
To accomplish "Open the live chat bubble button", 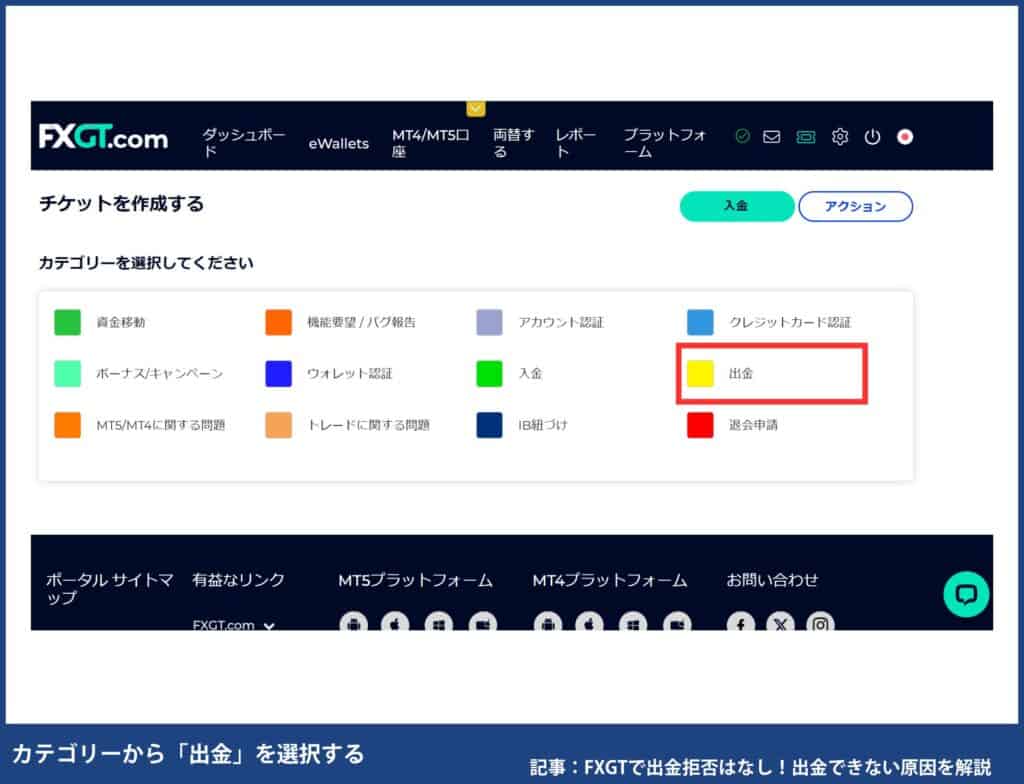I will pyautogui.click(x=966, y=595).
